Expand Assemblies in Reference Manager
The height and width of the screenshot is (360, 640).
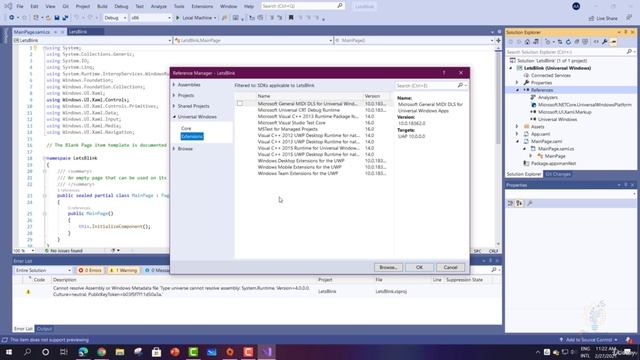pyautogui.click(x=174, y=85)
